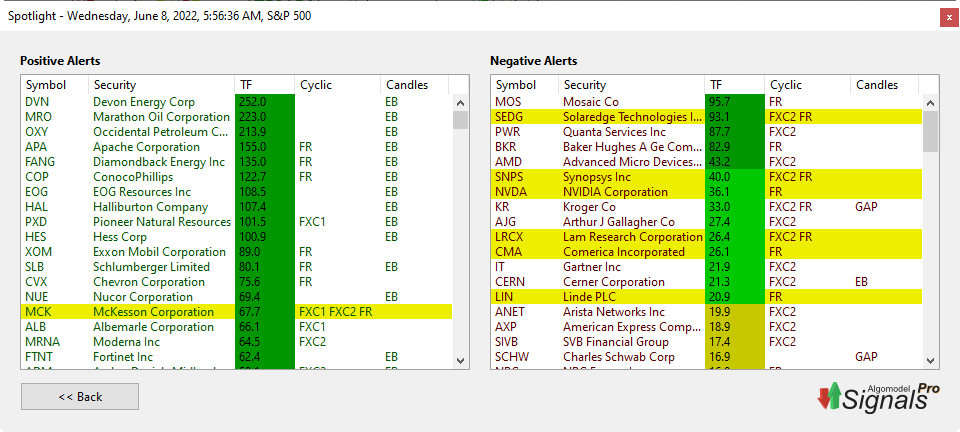
Task: Select Gartner Inc row
Action: (x=707, y=267)
